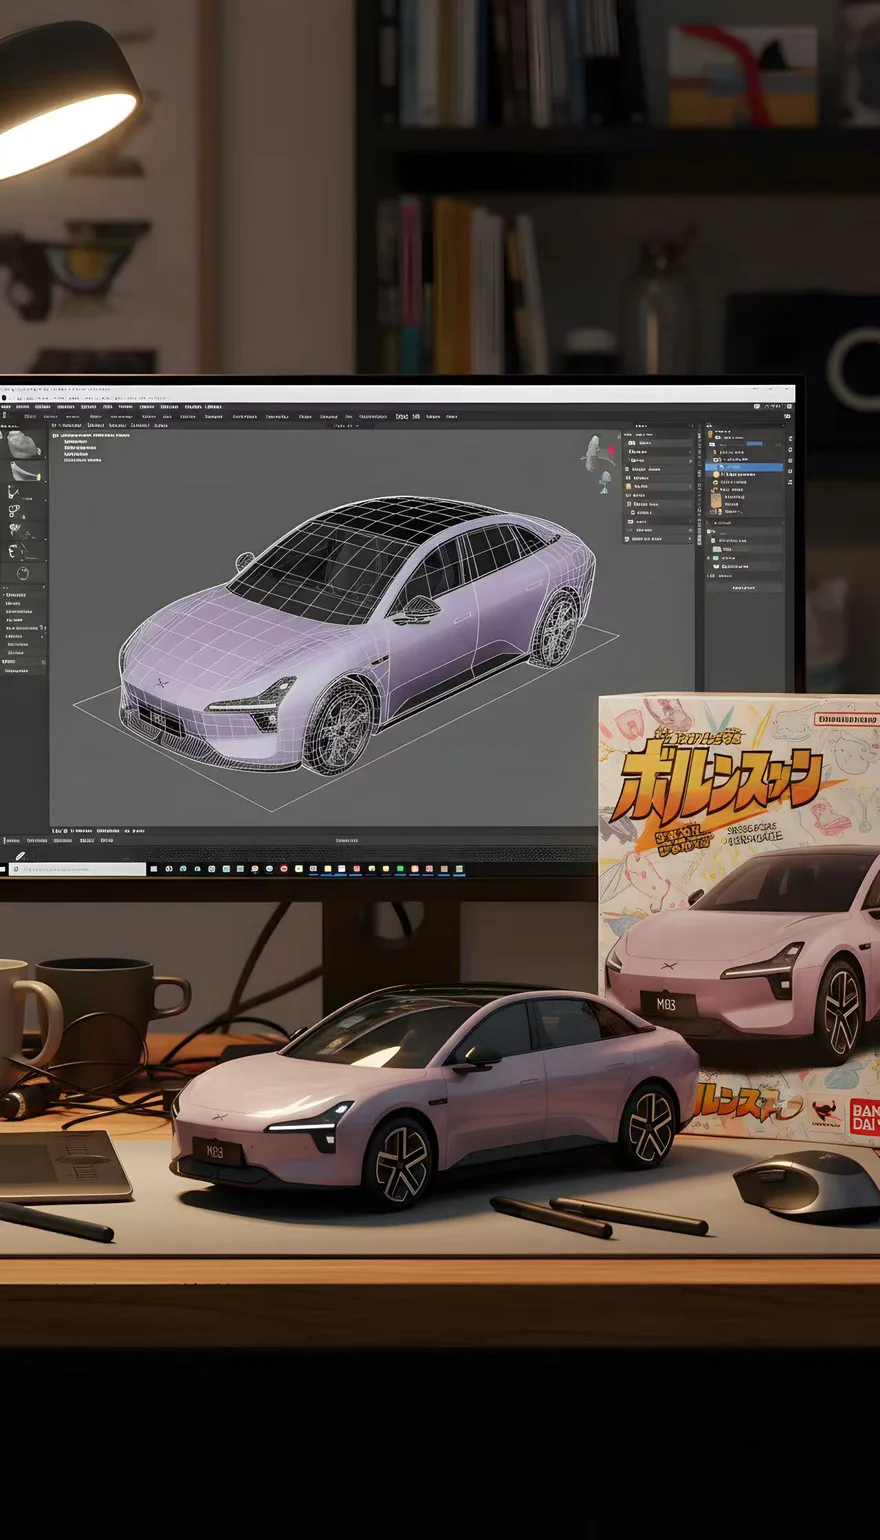Screen dimensions: 880x1540
Task: Open the first menu in the menu bar
Action: pos(6,407)
